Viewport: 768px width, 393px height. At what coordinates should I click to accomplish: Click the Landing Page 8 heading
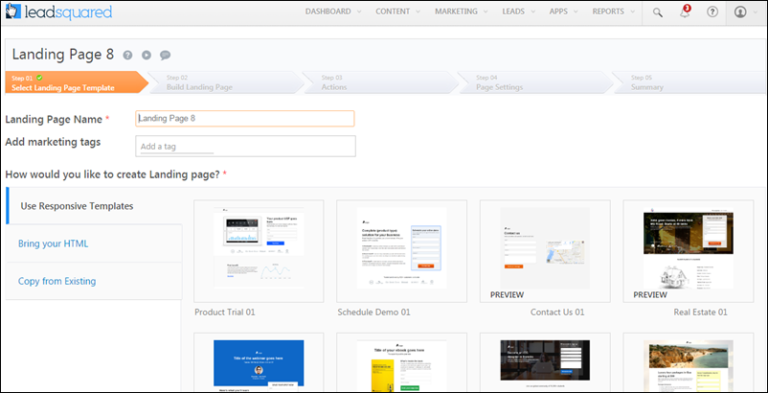coord(63,54)
